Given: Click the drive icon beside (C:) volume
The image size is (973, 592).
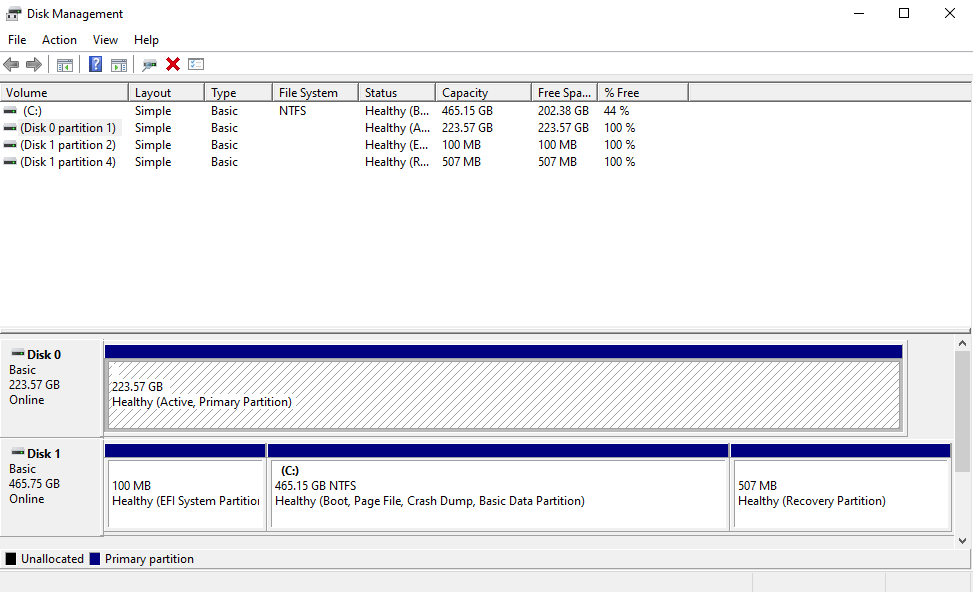Looking at the screenshot, I should click(x=10, y=110).
